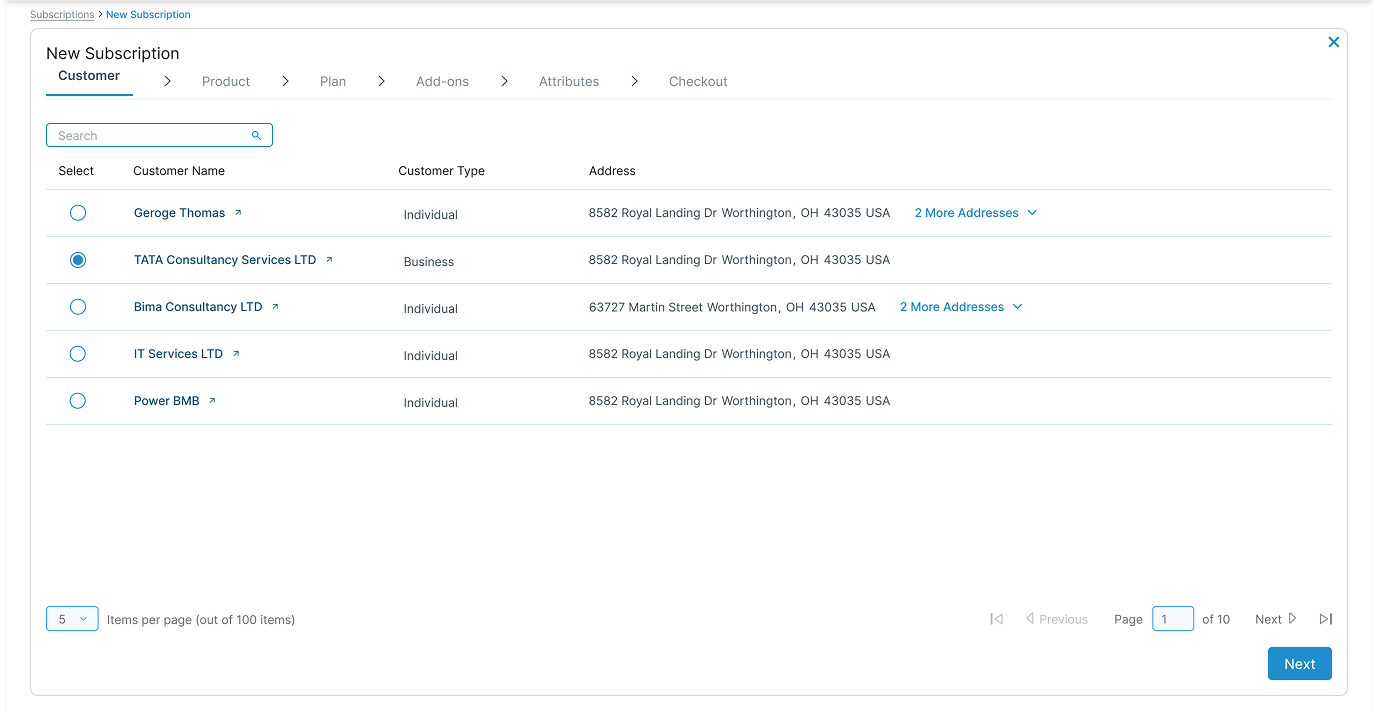This screenshot has height=712, width=1378.
Task: Click Items per page label text
Action: tap(201, 620)
